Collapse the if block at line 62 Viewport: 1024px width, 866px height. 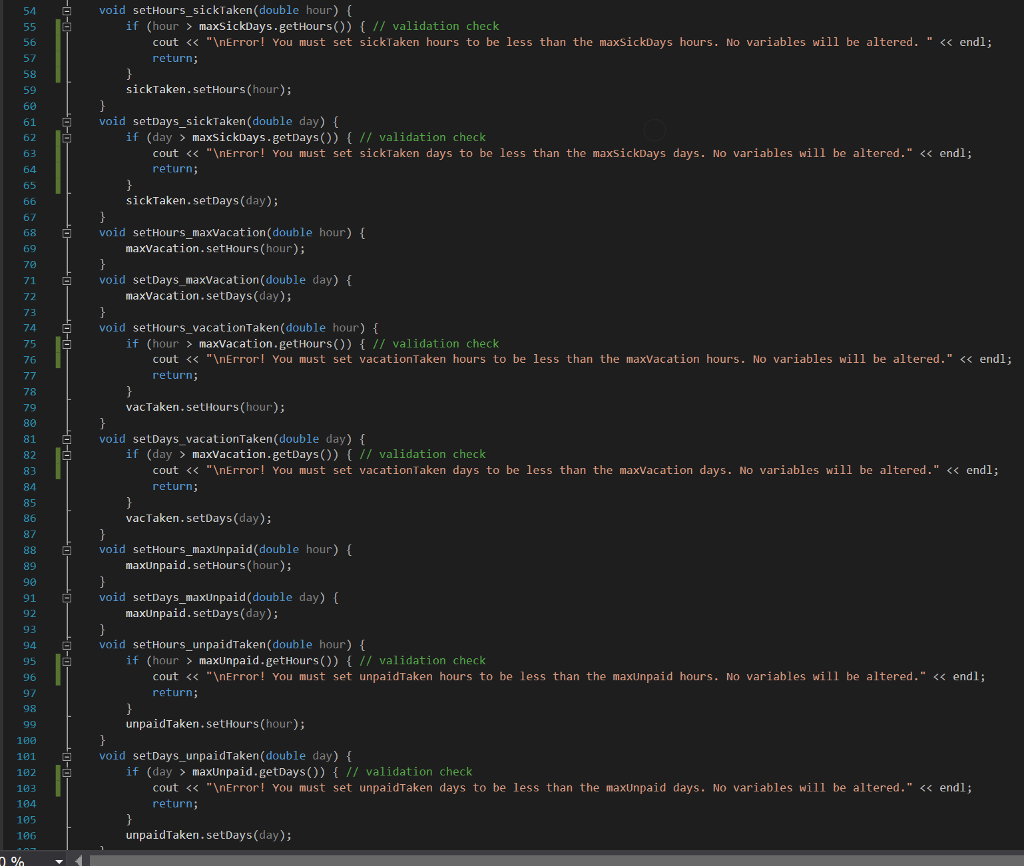[x=67, y=138]
